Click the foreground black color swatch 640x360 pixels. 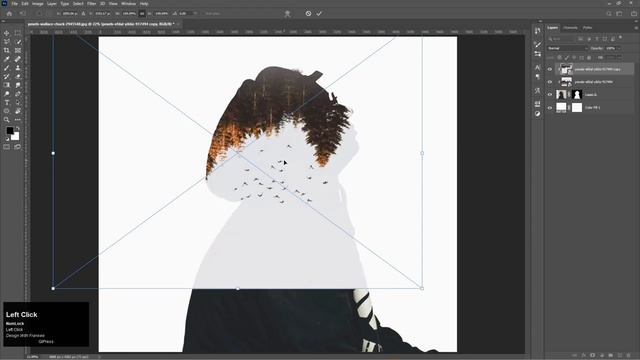click(9, 131)
